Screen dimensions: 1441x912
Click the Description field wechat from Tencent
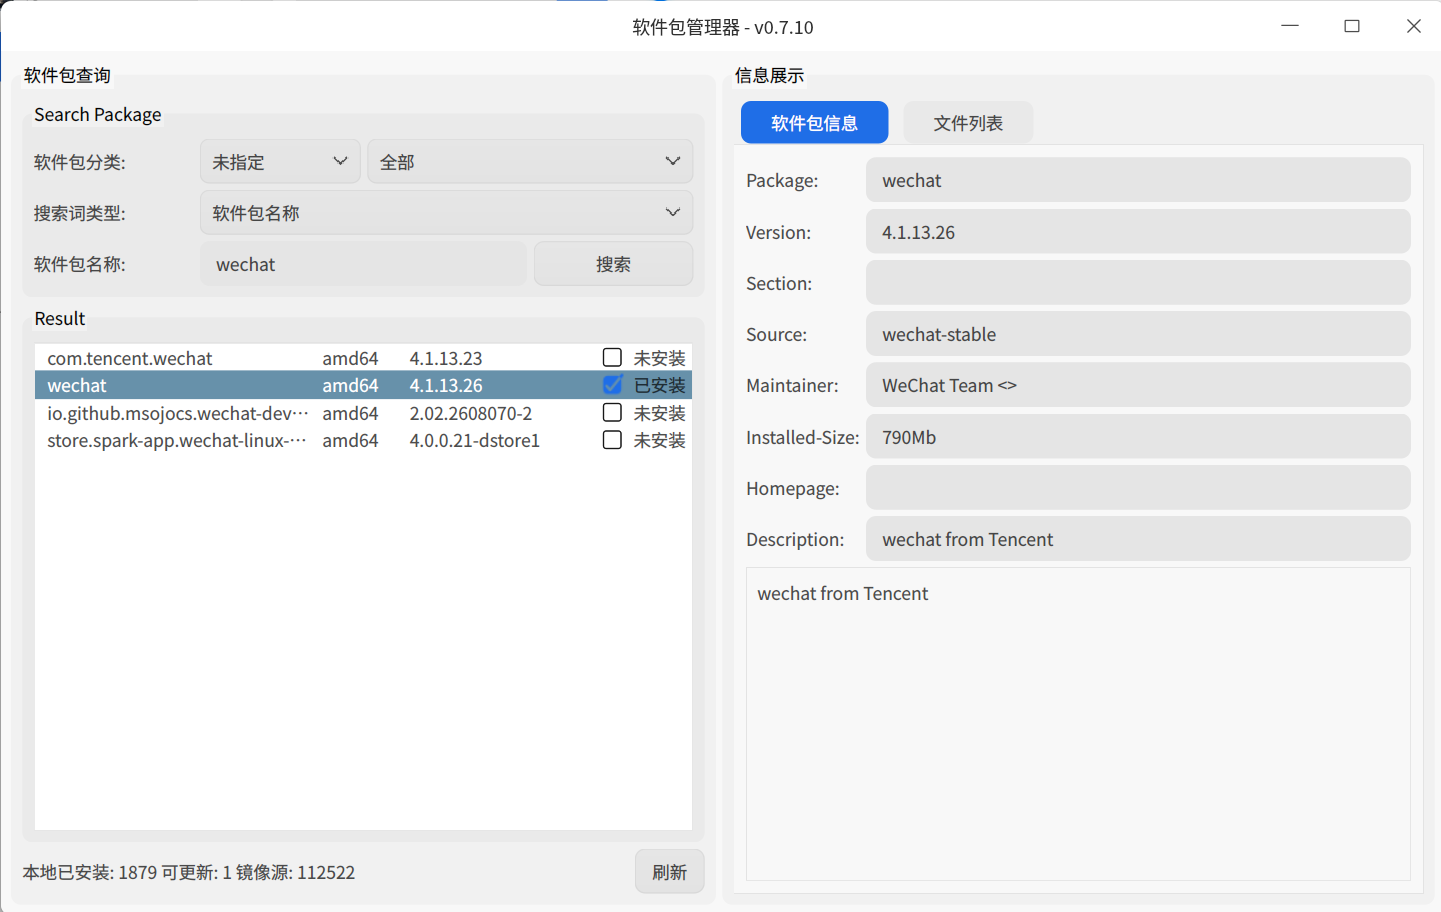tap(1138, 539)
